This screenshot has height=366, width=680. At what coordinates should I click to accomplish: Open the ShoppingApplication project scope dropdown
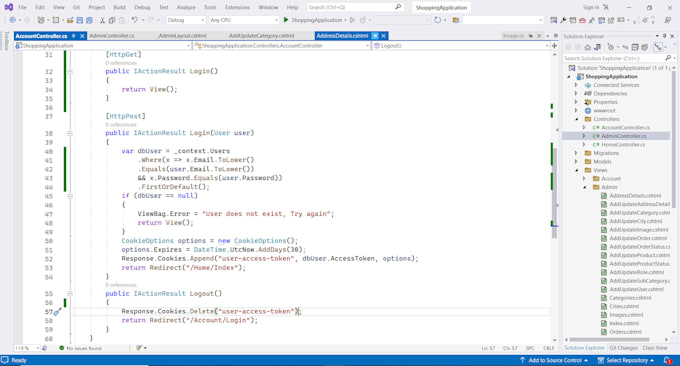pyautogui.click(x=103, y=46)
